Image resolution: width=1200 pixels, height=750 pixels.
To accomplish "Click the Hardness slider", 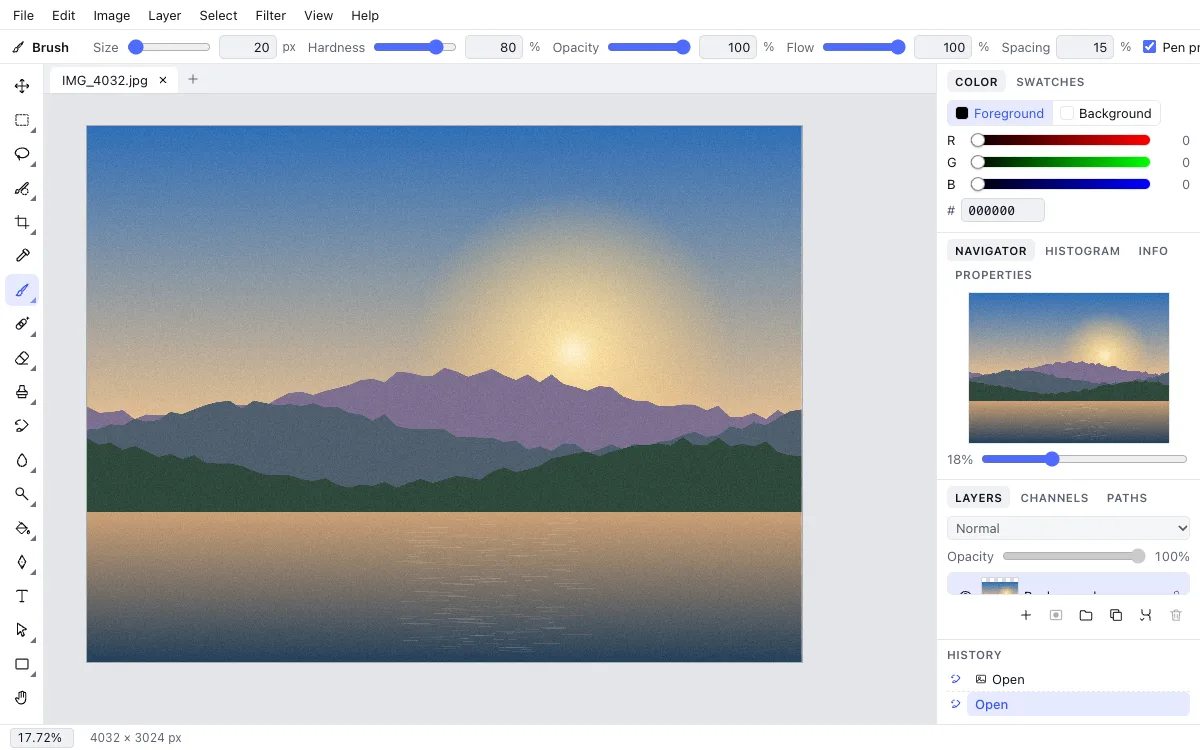I will click(x=414, y=47).
